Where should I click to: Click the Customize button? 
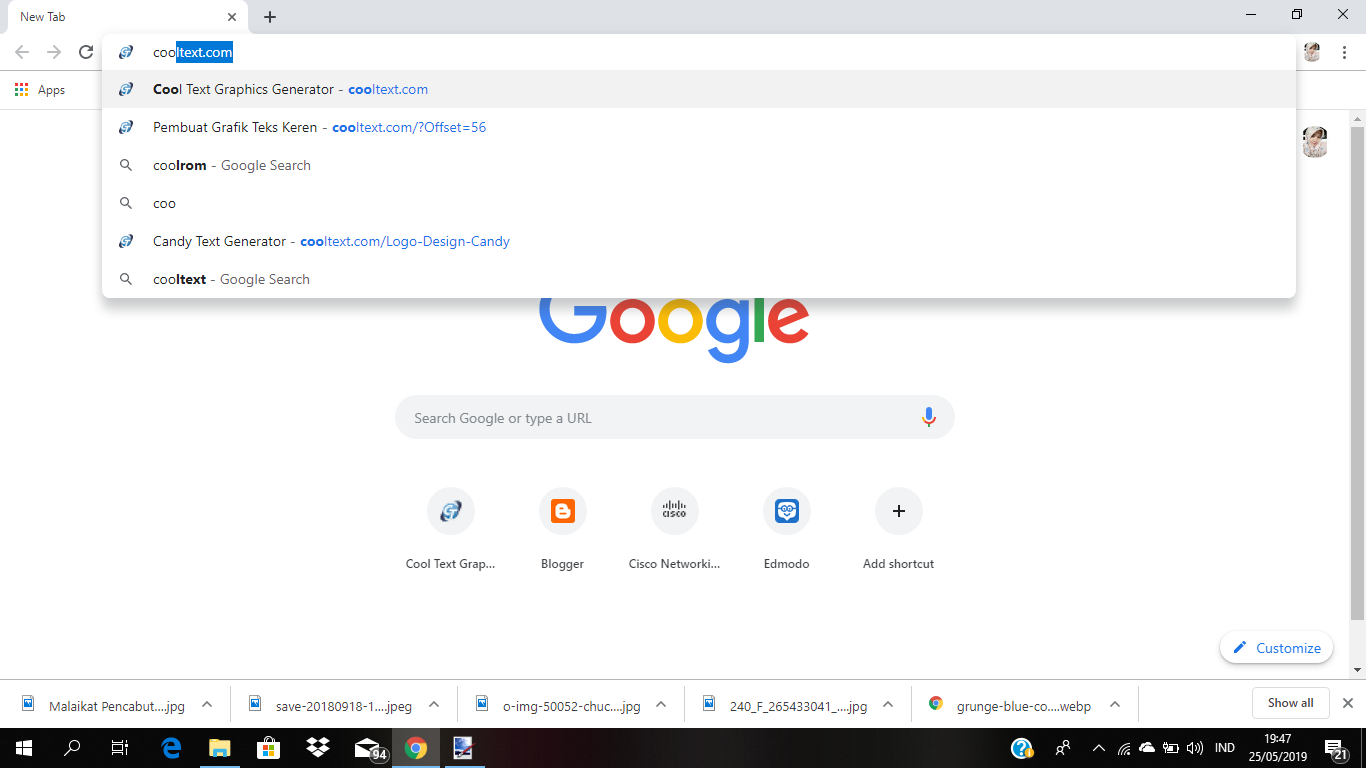[x=1277, y=648]
